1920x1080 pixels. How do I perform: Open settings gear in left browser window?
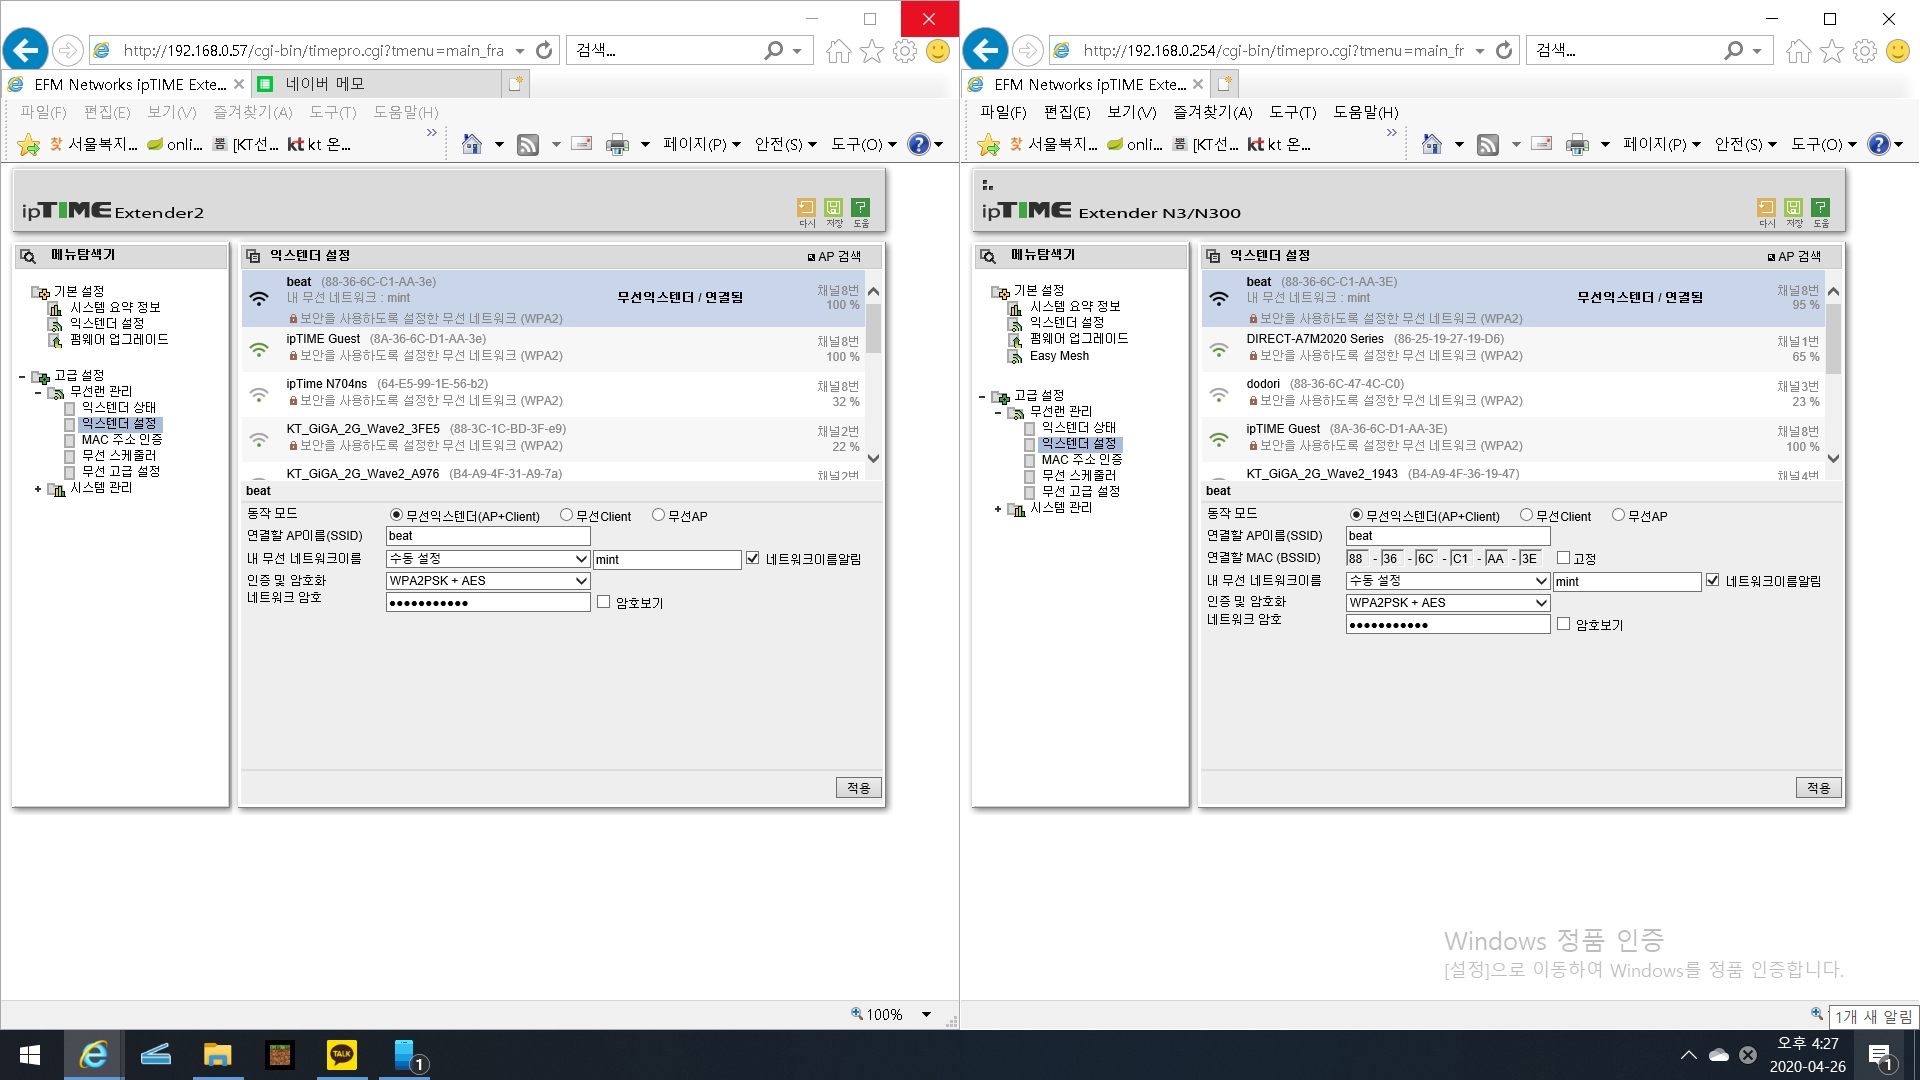coord(905,51)
